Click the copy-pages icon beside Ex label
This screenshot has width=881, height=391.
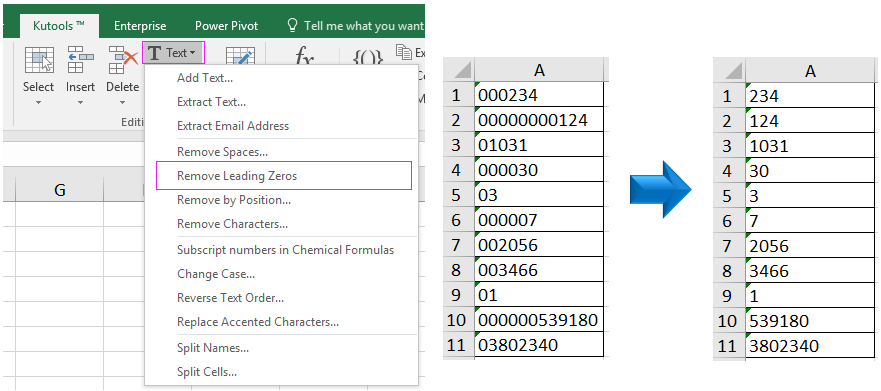click(404, 52)
